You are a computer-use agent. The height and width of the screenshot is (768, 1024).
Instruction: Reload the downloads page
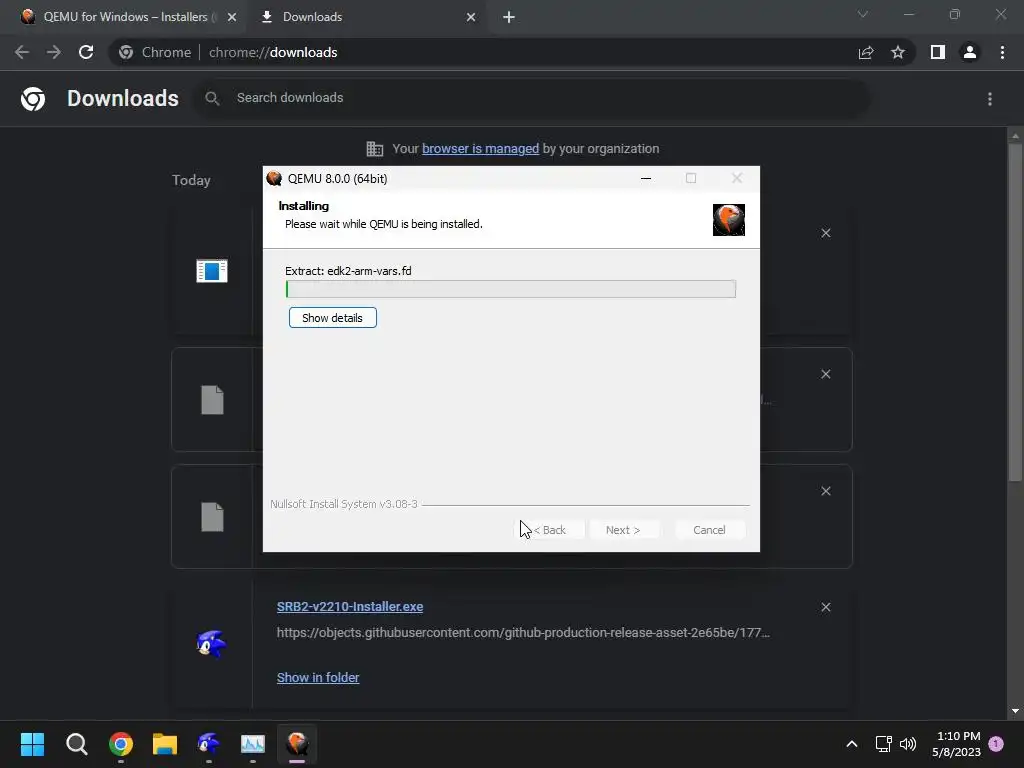coord(86,52)
